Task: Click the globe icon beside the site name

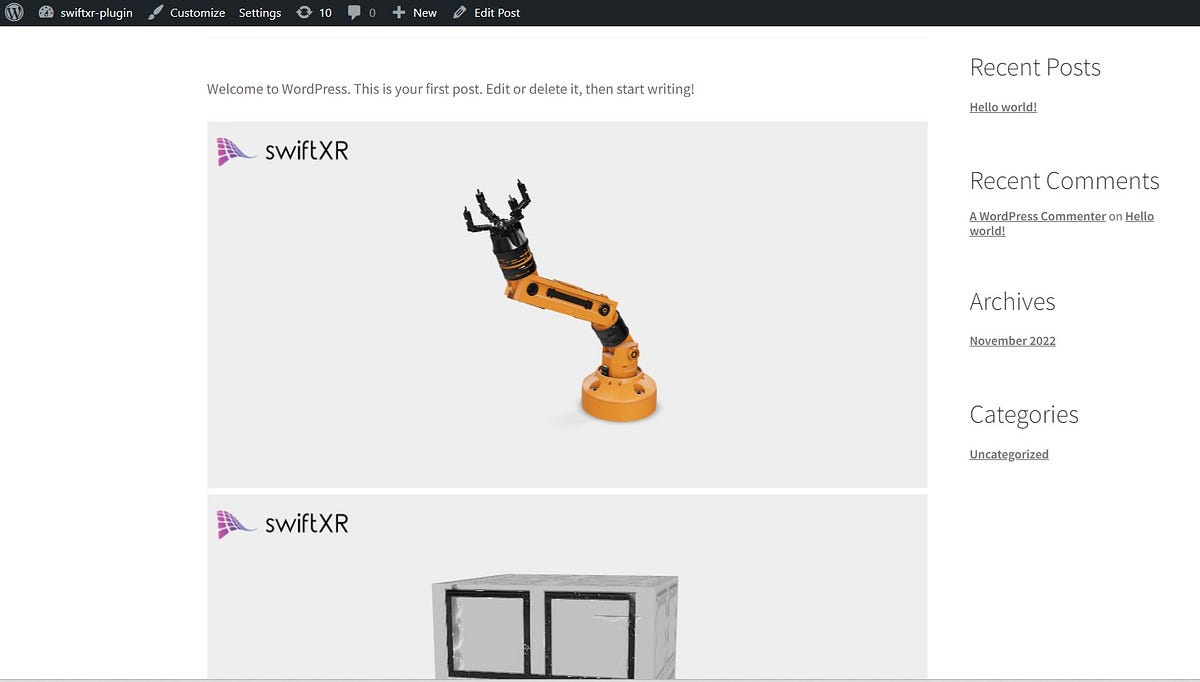Action: pos(46,12)
